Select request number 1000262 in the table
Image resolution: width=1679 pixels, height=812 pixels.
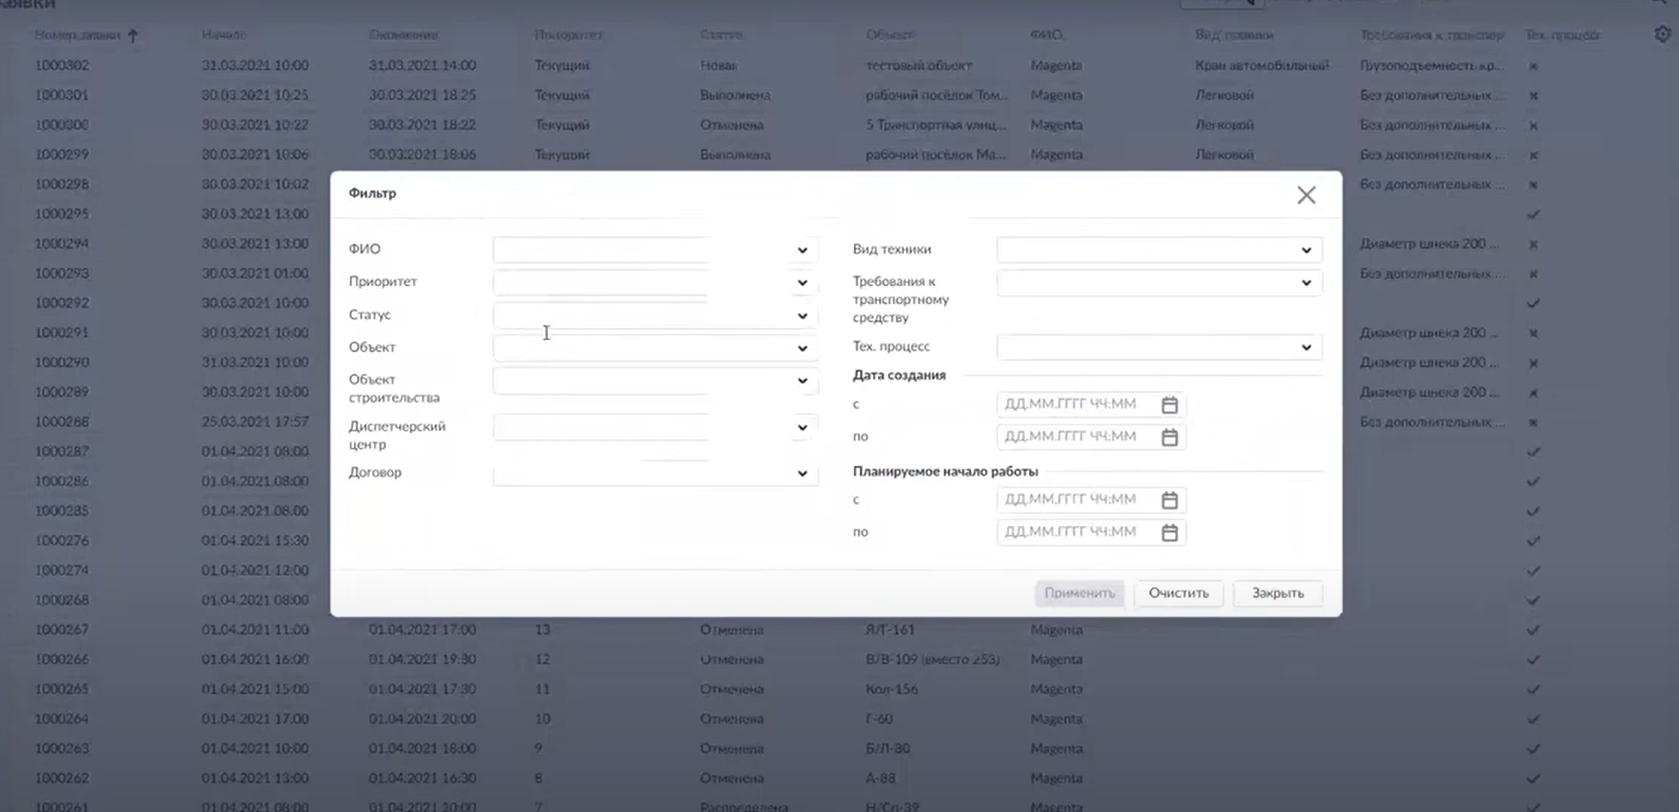[62, 778]
